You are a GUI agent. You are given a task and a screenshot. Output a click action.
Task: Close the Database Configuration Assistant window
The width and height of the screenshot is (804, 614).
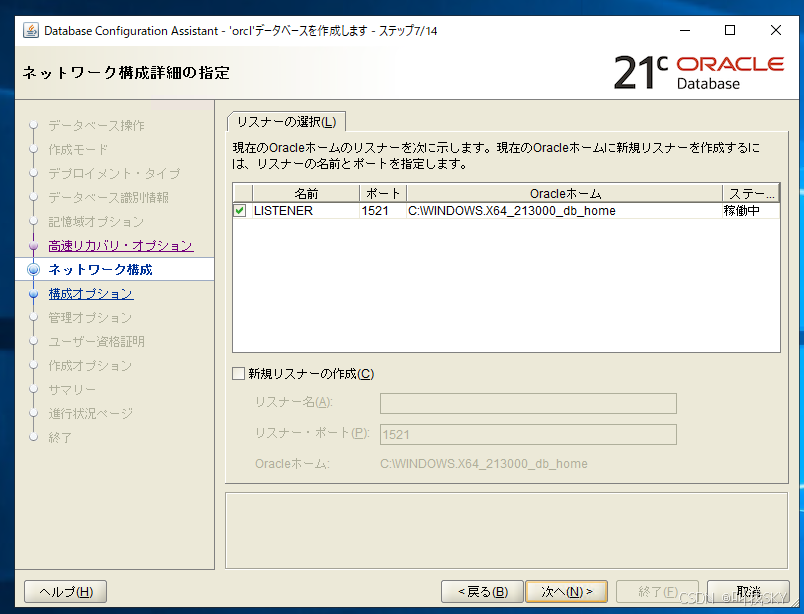click(x=776, y=31)
